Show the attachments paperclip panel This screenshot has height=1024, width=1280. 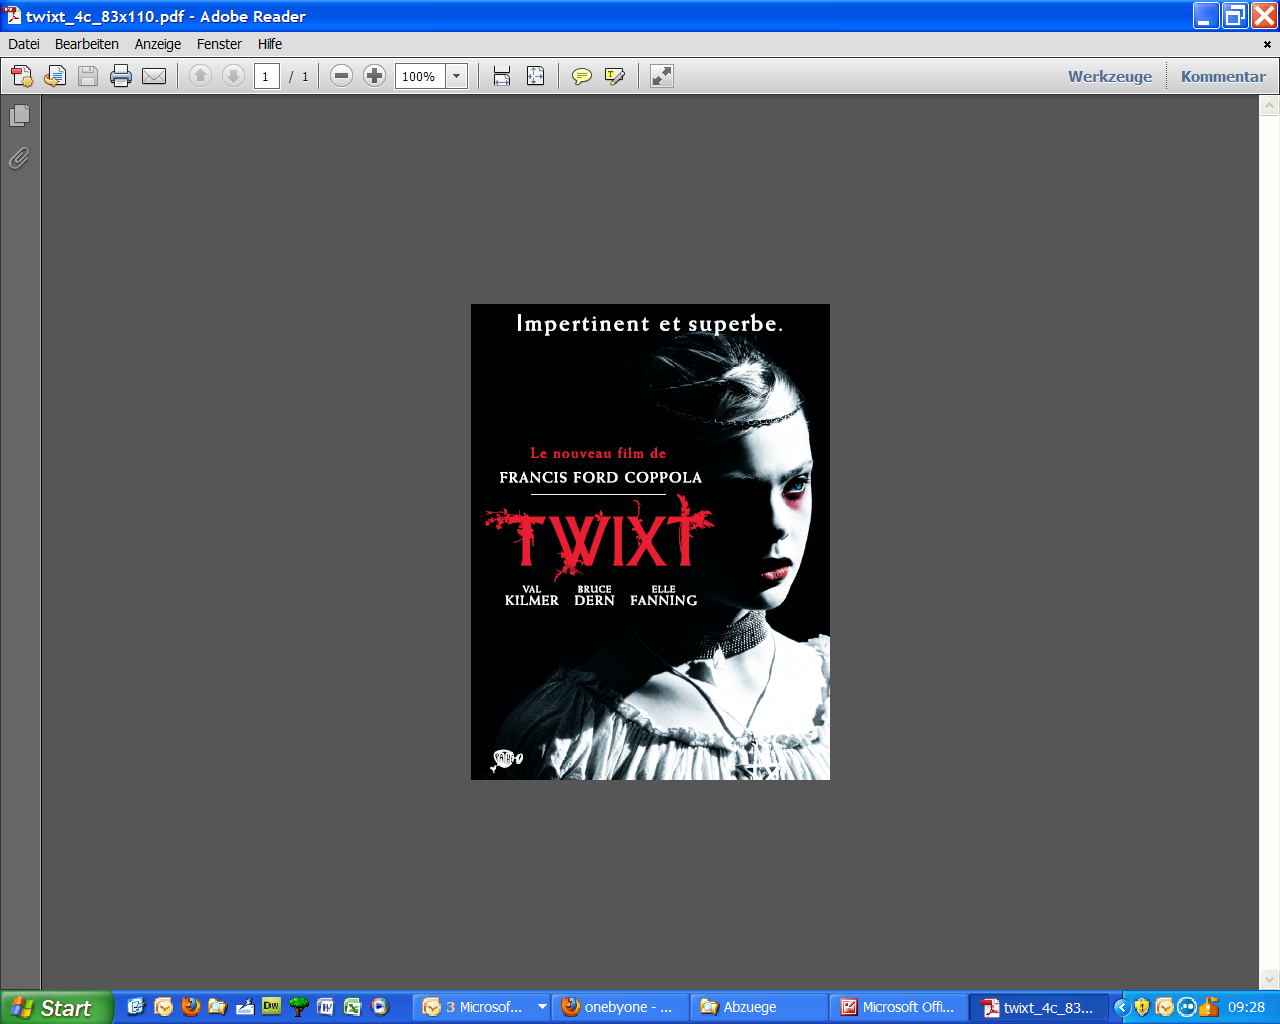click(x=19, y=158)
